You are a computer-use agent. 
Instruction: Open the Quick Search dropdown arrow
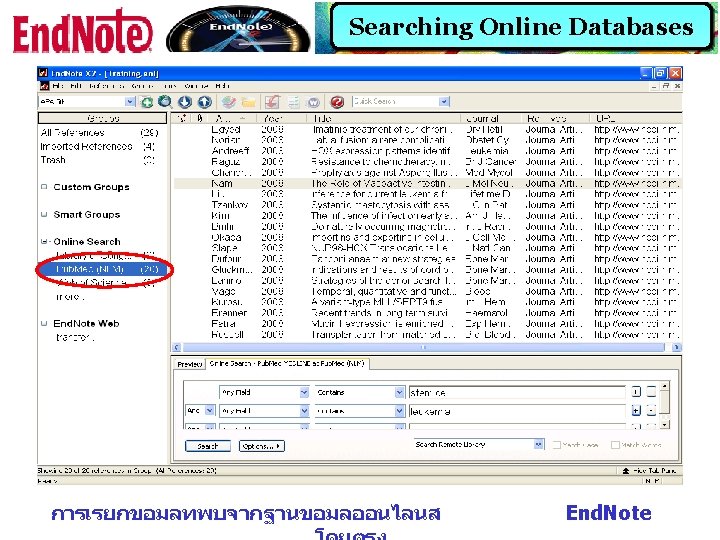444,101
